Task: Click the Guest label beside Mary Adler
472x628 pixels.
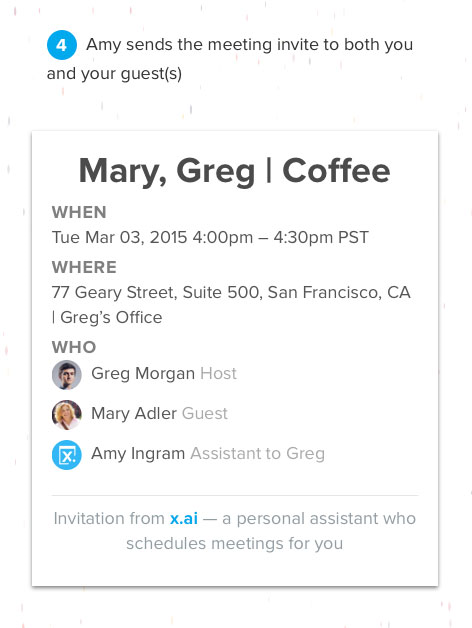Action: click(x=205, y=413)
